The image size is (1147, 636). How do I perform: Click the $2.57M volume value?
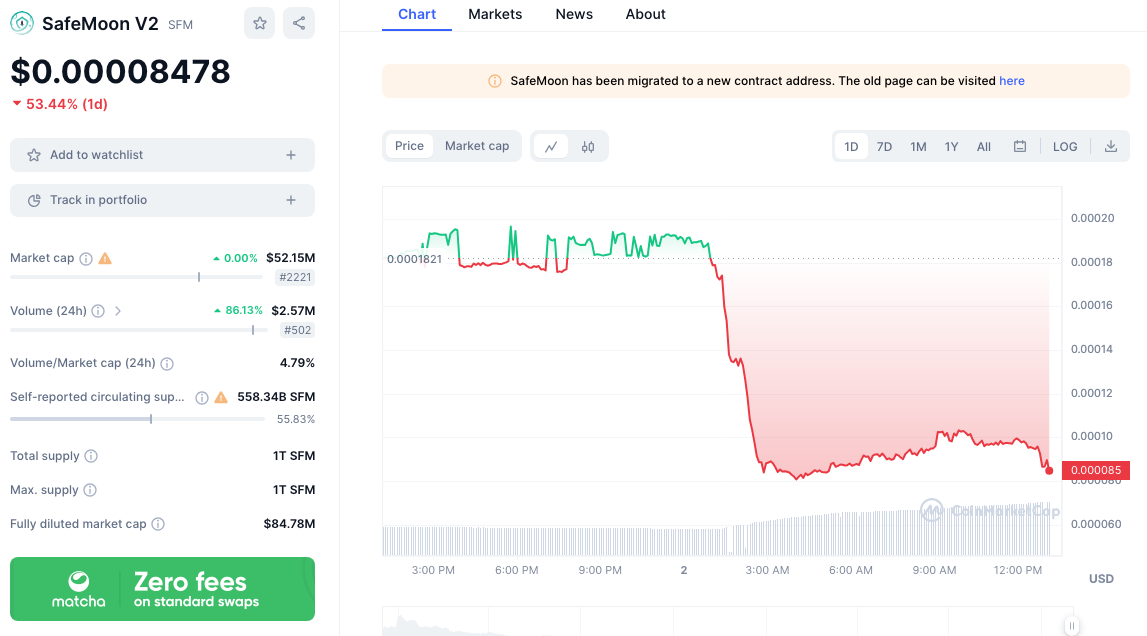[x=293, y=311]
